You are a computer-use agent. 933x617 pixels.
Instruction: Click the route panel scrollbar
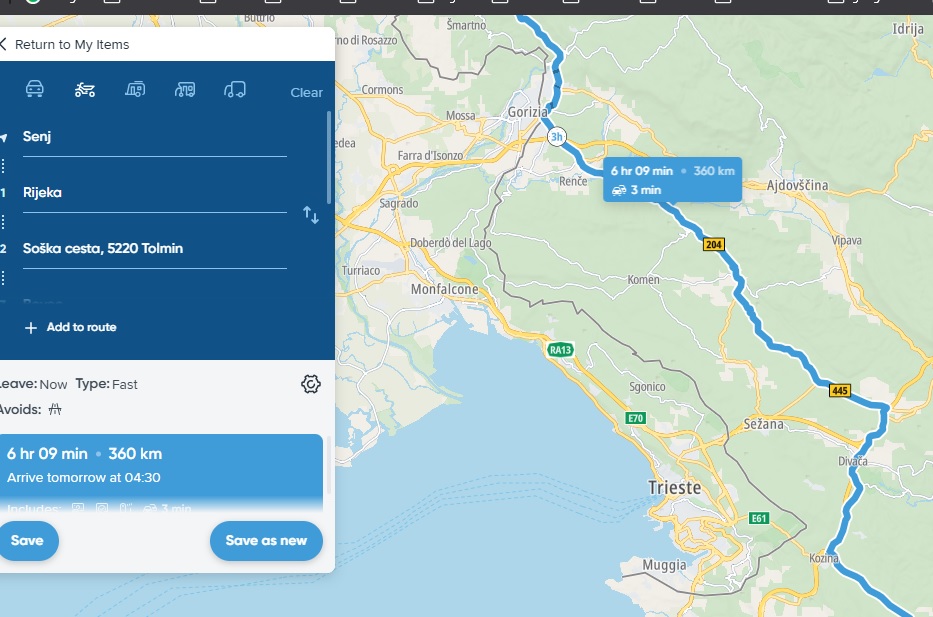point(329,158)
